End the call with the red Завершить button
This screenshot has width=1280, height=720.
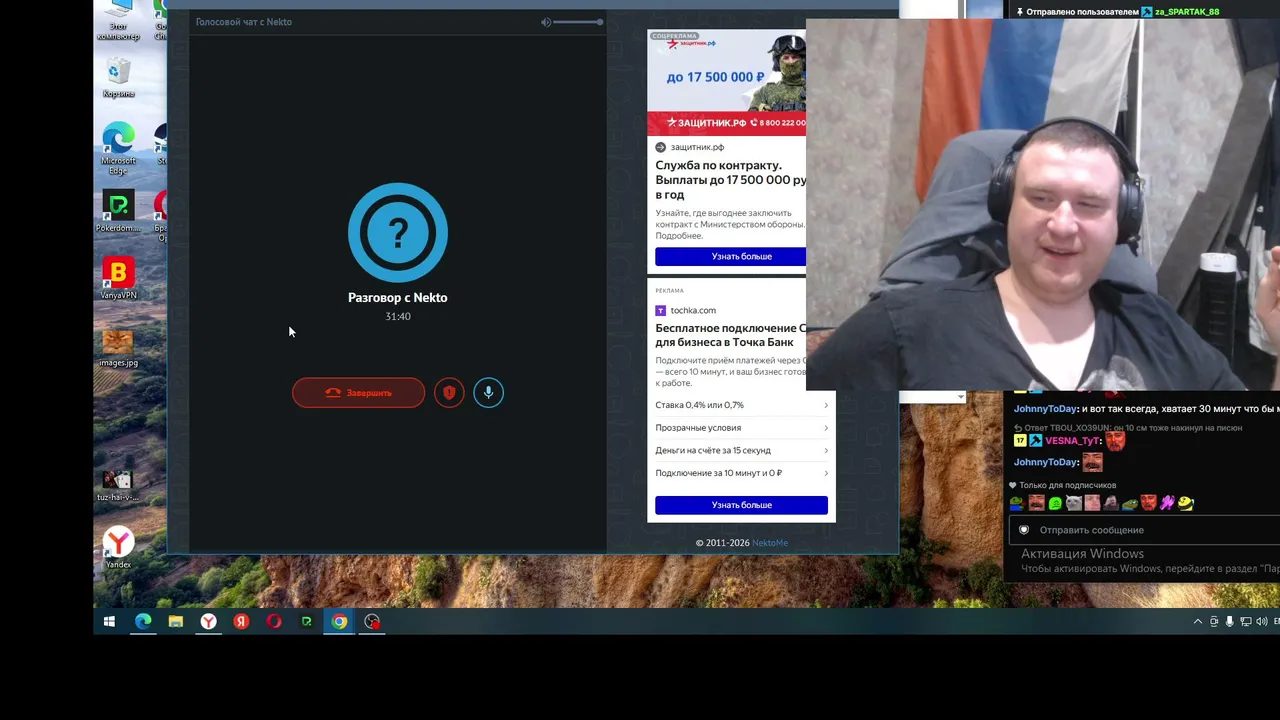[x=358, y=393]
